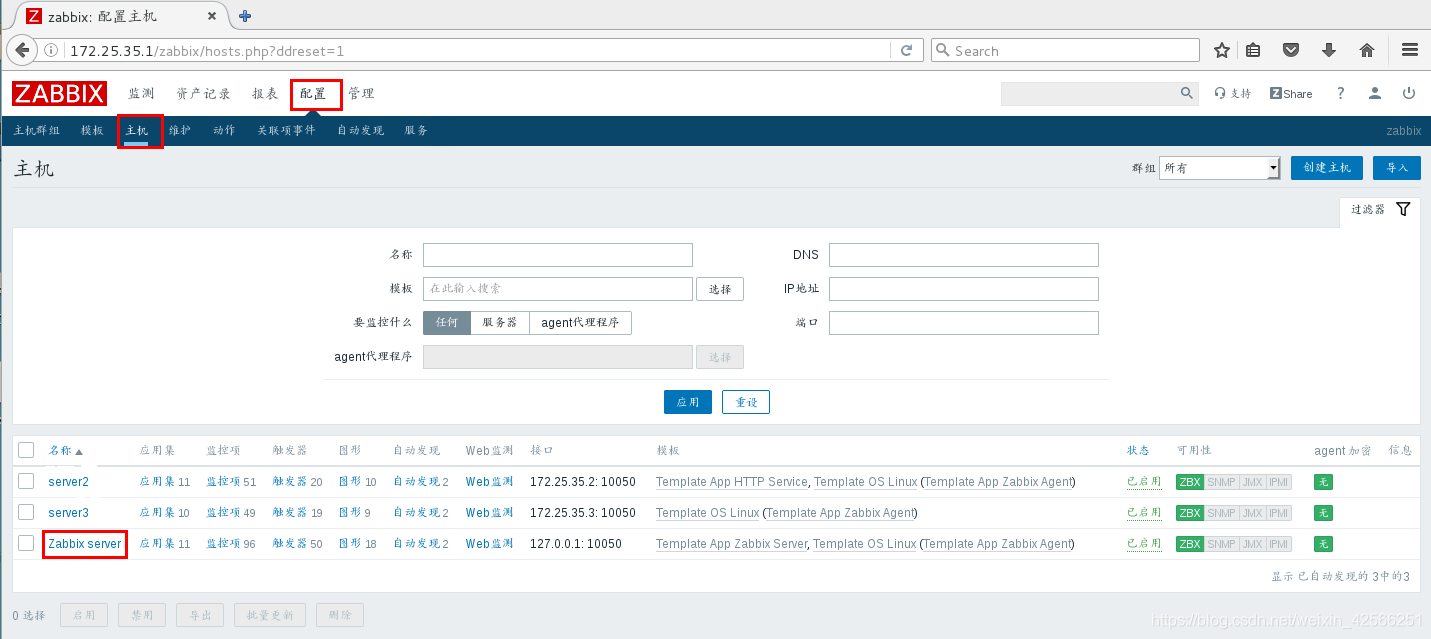Open the 资产记录 top menu
This screenshot has height=639, width=1431.
[203, 93]
